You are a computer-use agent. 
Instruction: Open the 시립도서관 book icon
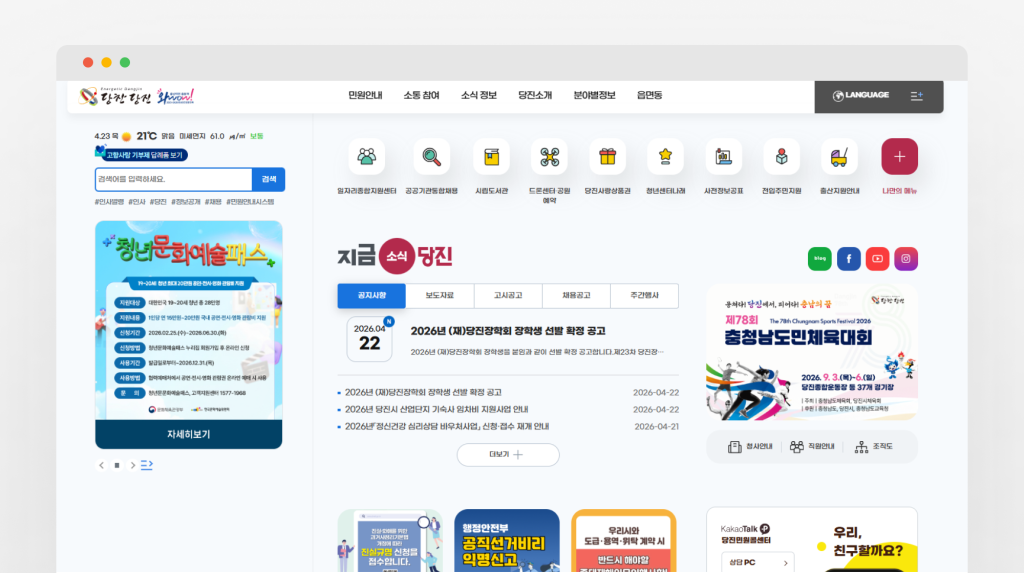(x=491, y=157)
